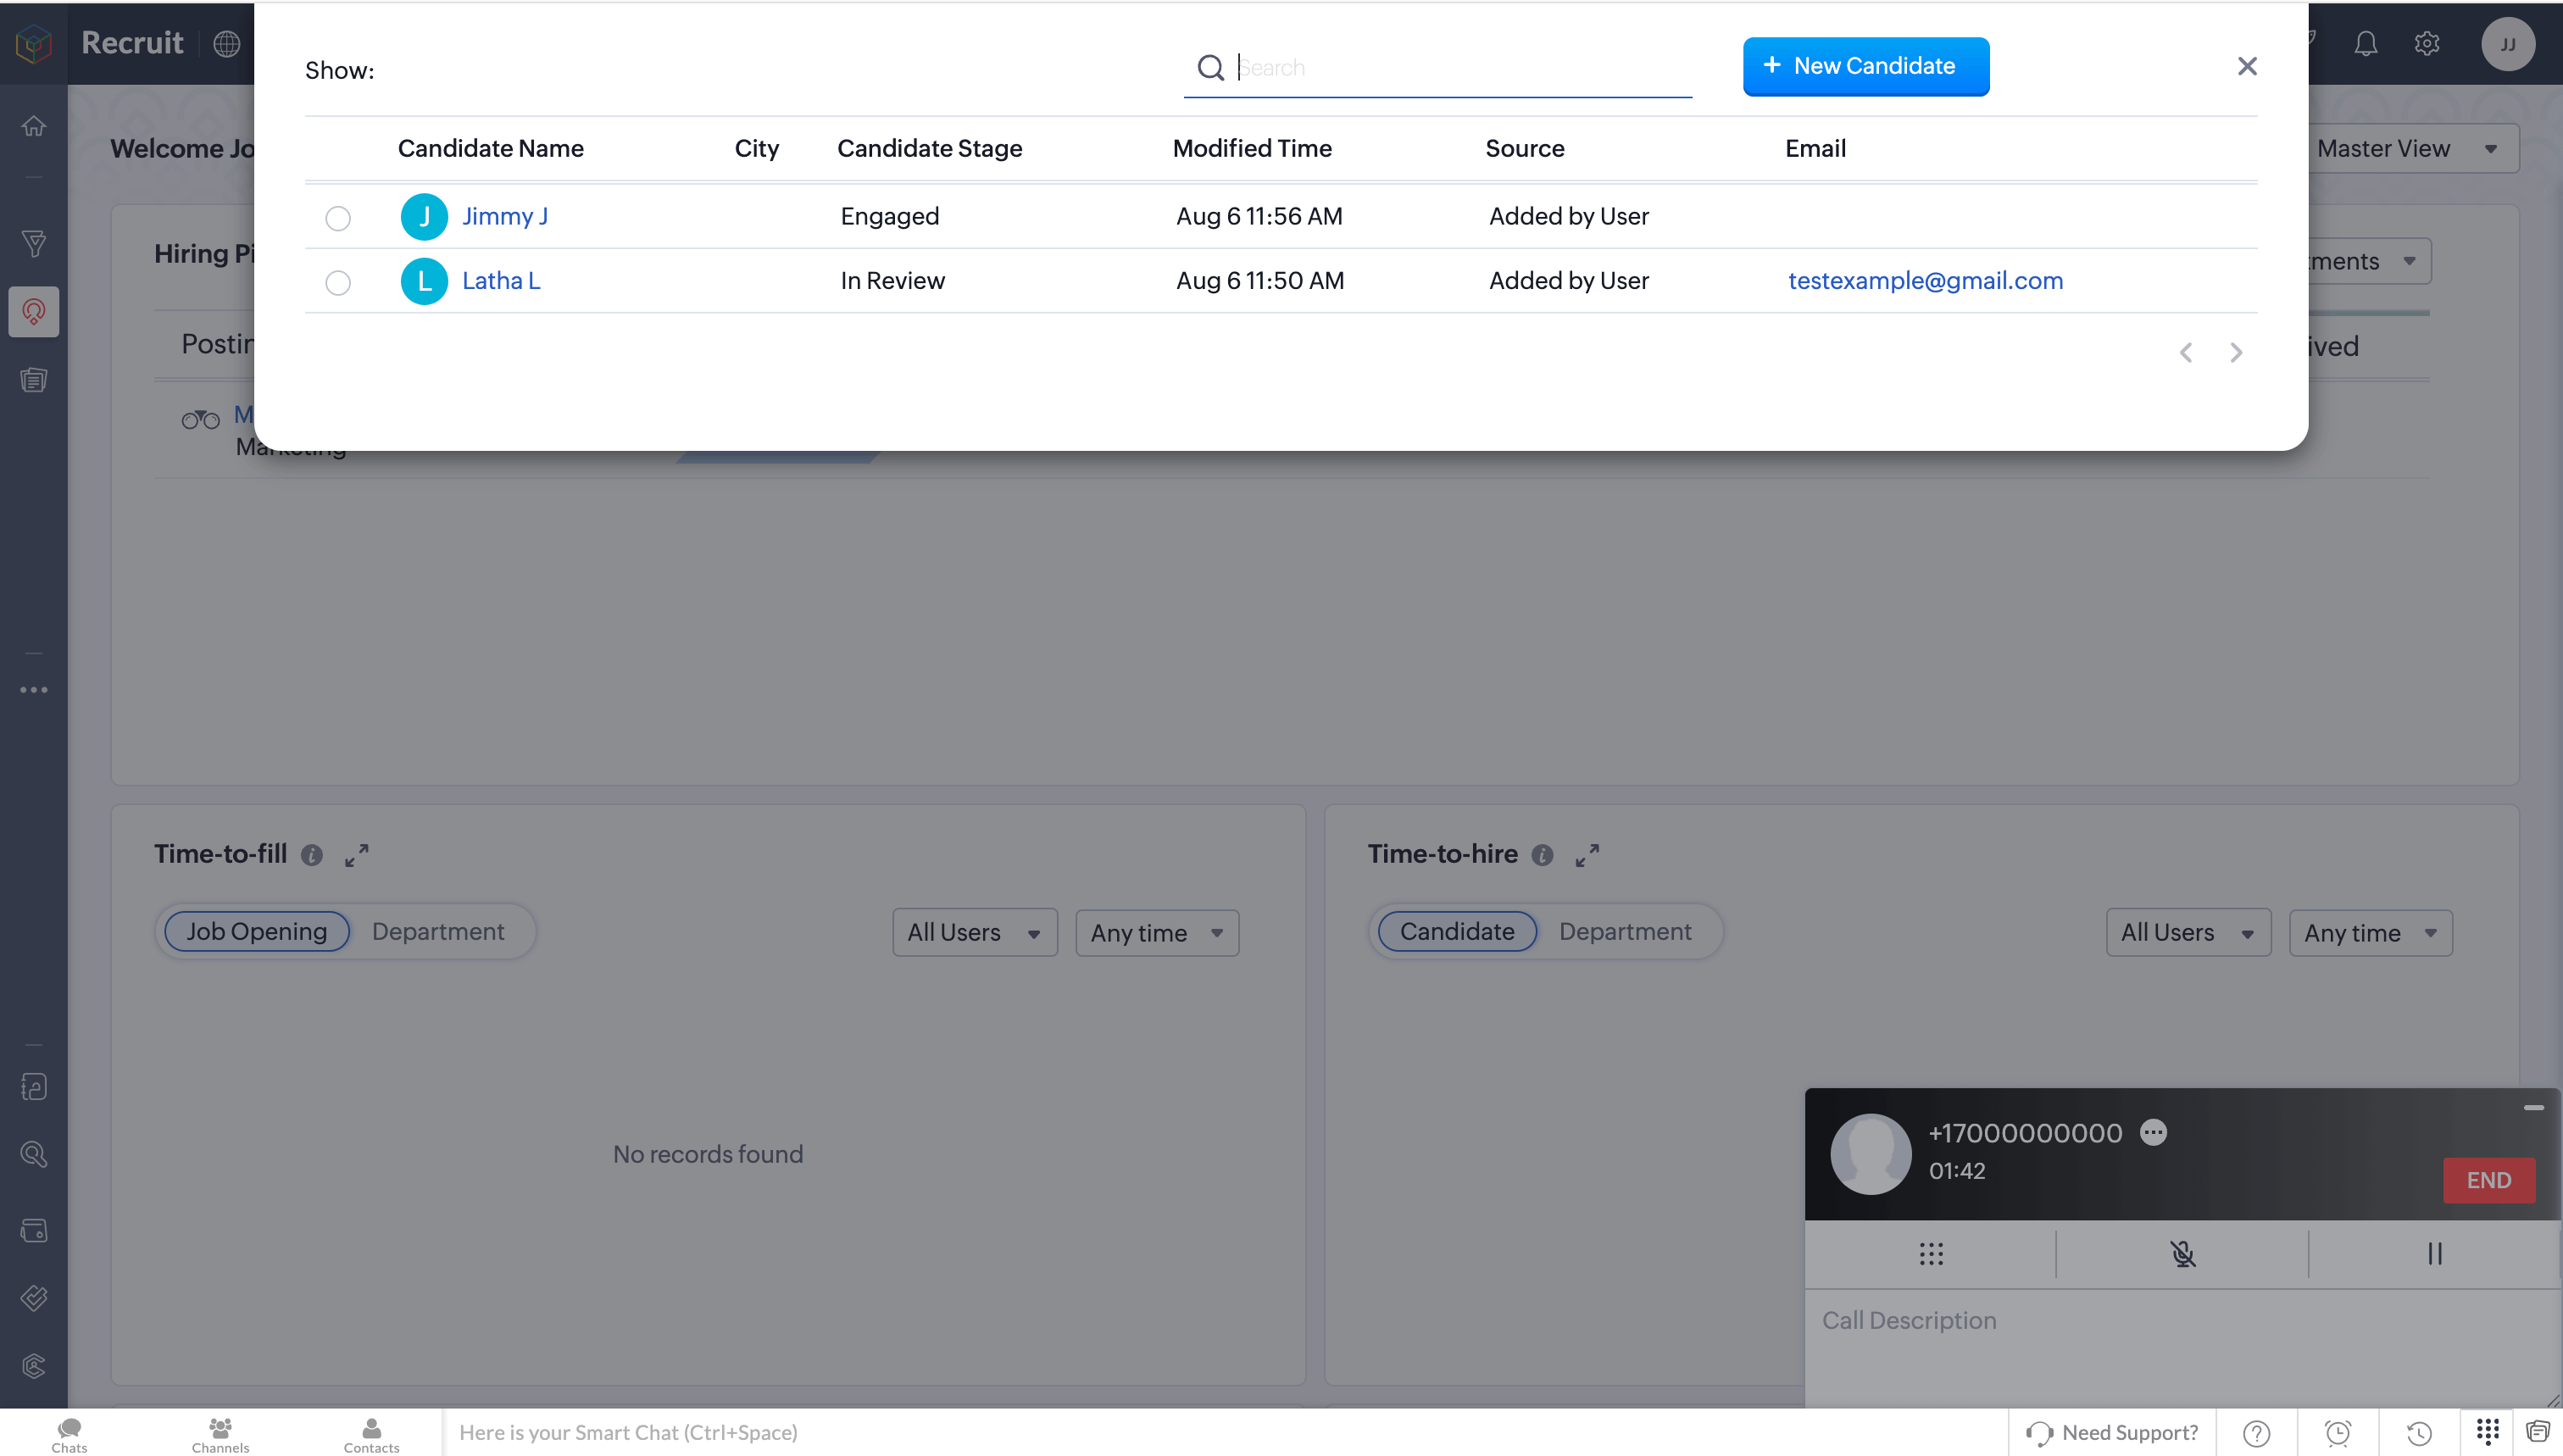This screenshot has width=2563, height=1456.
Task: Select Latha L radio button
Action: (338, 283)
